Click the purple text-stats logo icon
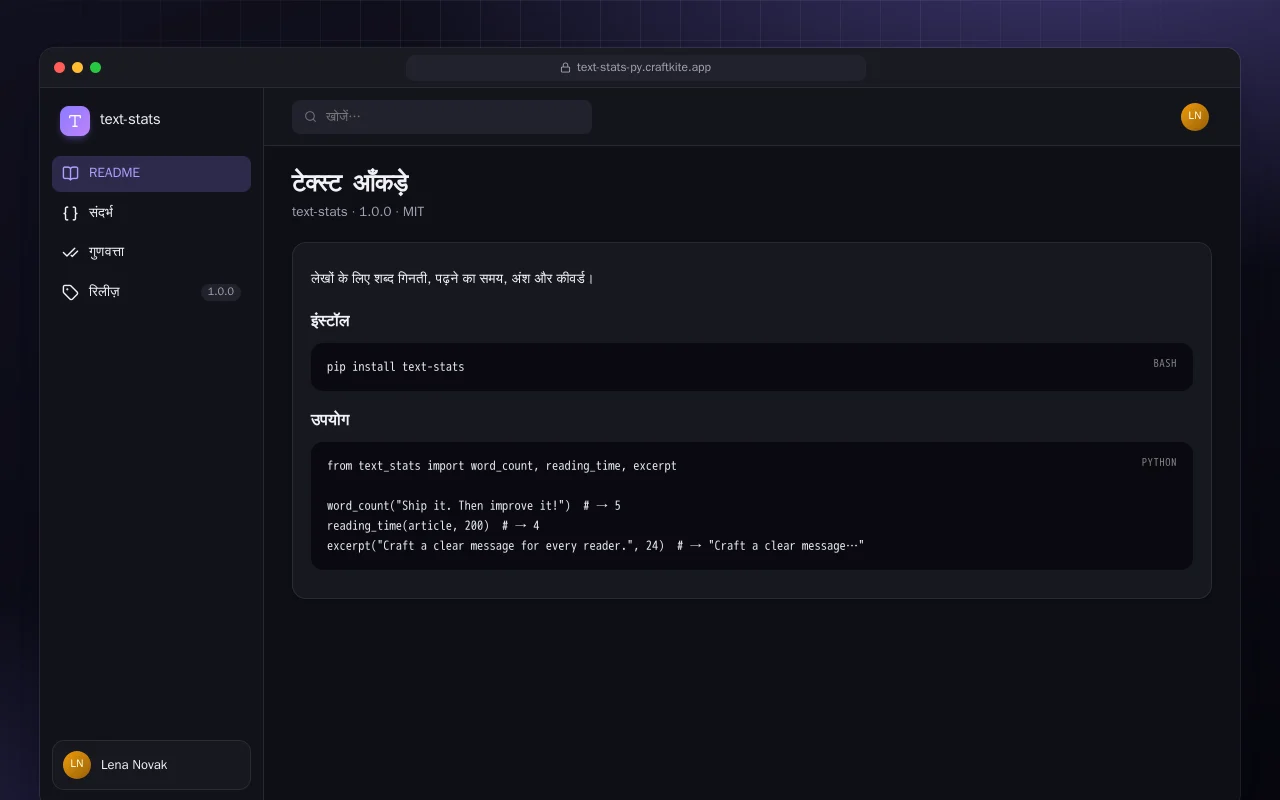The width and height of the screenshot is (1280, 800). [75, 121]
